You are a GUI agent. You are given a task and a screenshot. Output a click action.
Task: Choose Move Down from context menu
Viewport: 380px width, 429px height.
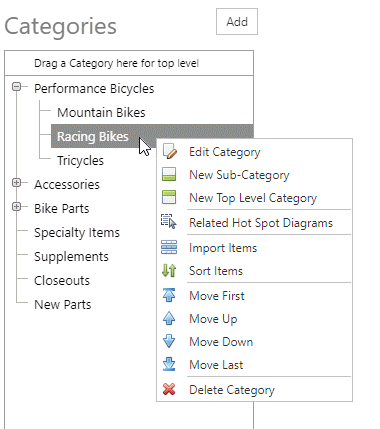221,342
